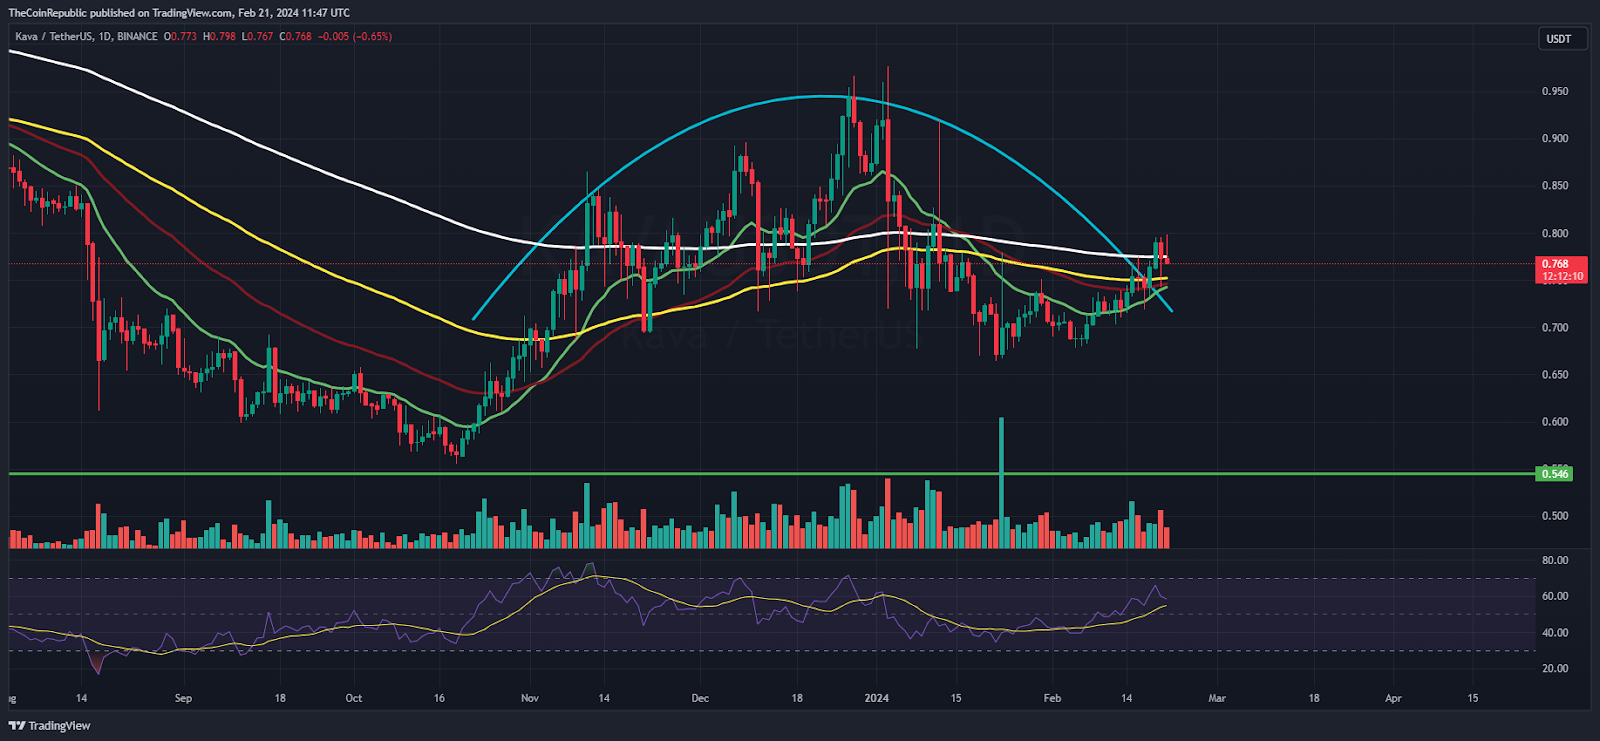
Task: Click the TradingView logo
Action: pos(50,726)
